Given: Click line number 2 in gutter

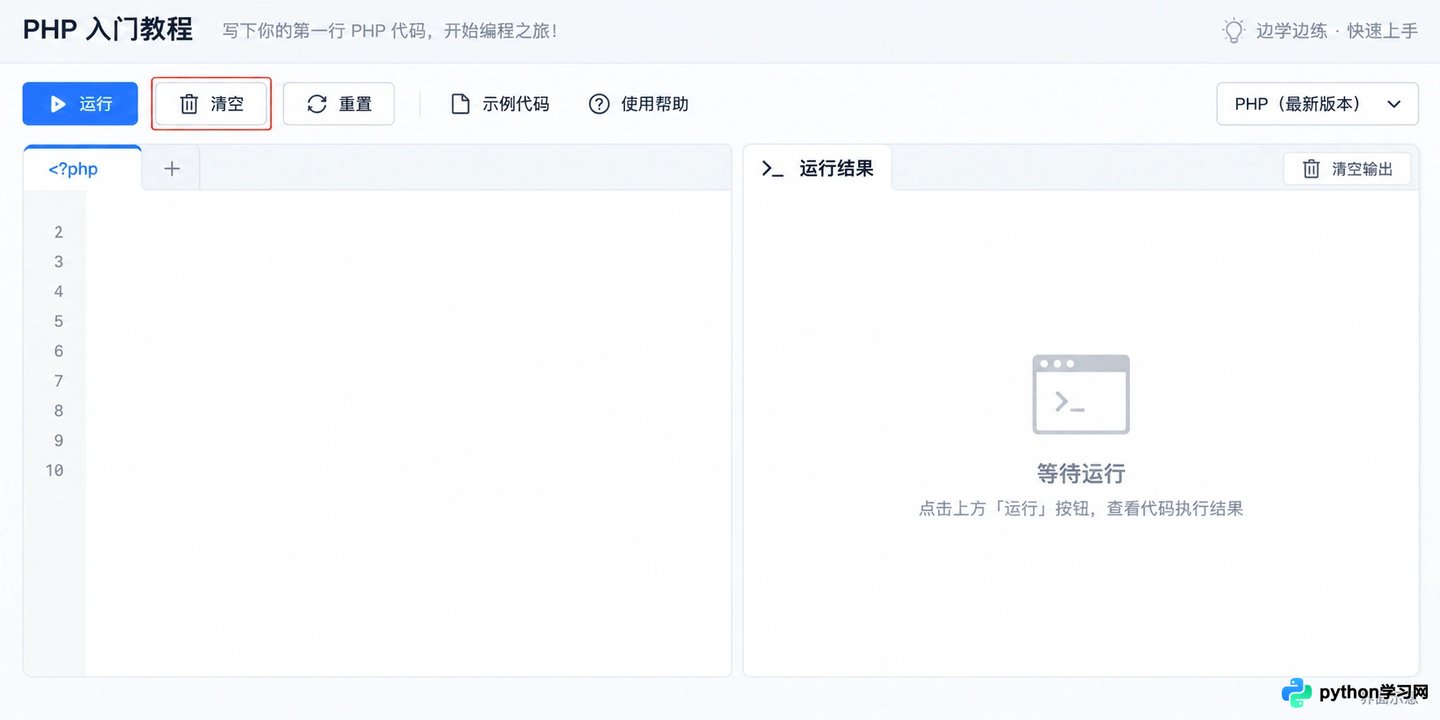Looking at the screenshot, I should point(58,232).
